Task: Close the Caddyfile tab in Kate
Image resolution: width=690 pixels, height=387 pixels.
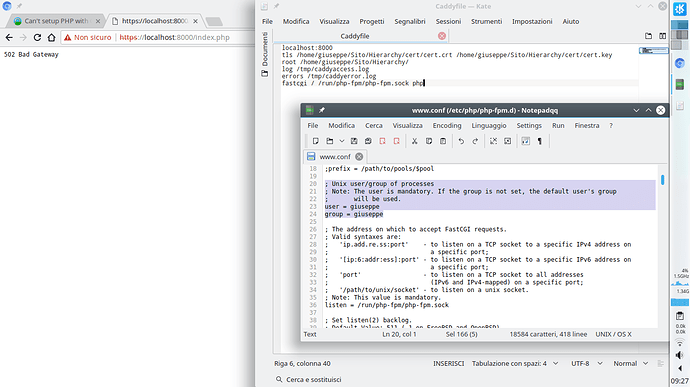Action: [x=442, y=36]
